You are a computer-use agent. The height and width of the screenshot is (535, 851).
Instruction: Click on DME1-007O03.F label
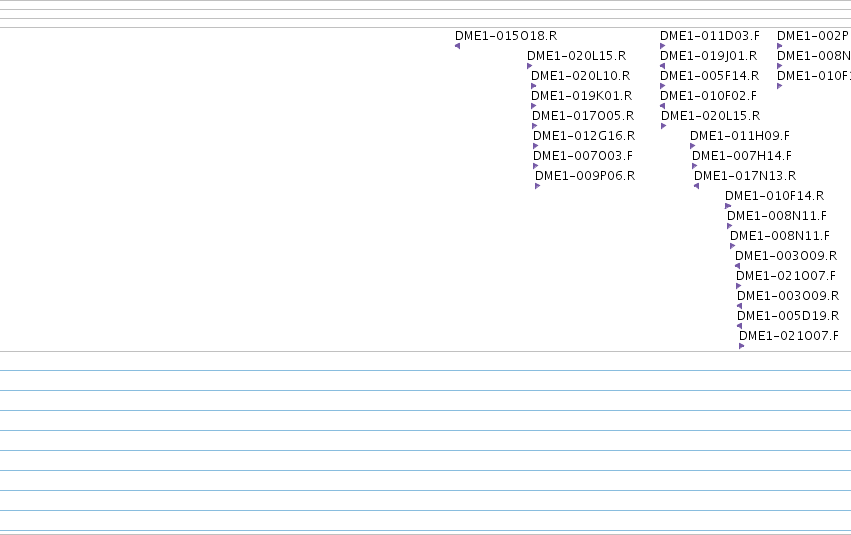583,156
